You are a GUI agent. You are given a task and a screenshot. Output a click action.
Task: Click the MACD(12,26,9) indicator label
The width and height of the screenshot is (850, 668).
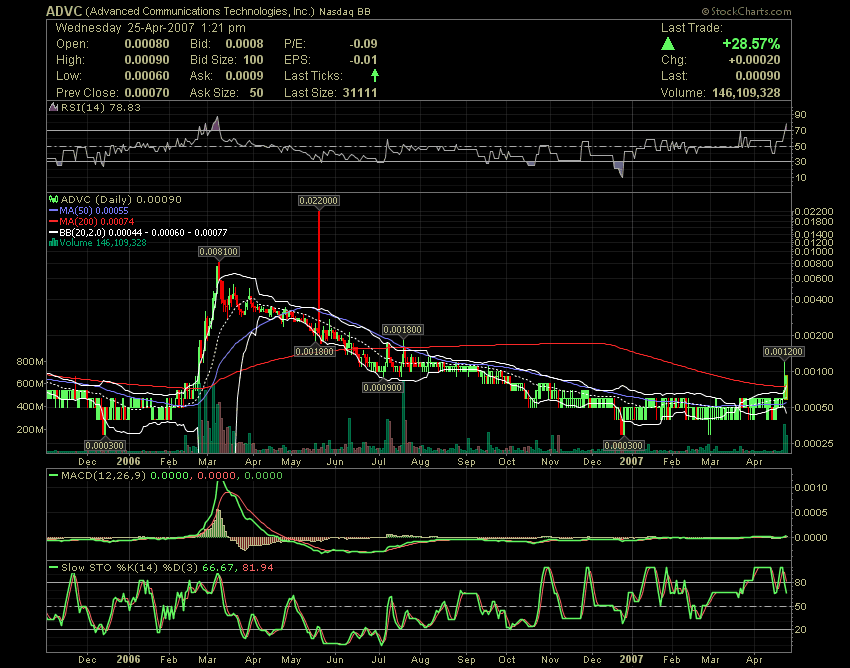coord(104,476)
